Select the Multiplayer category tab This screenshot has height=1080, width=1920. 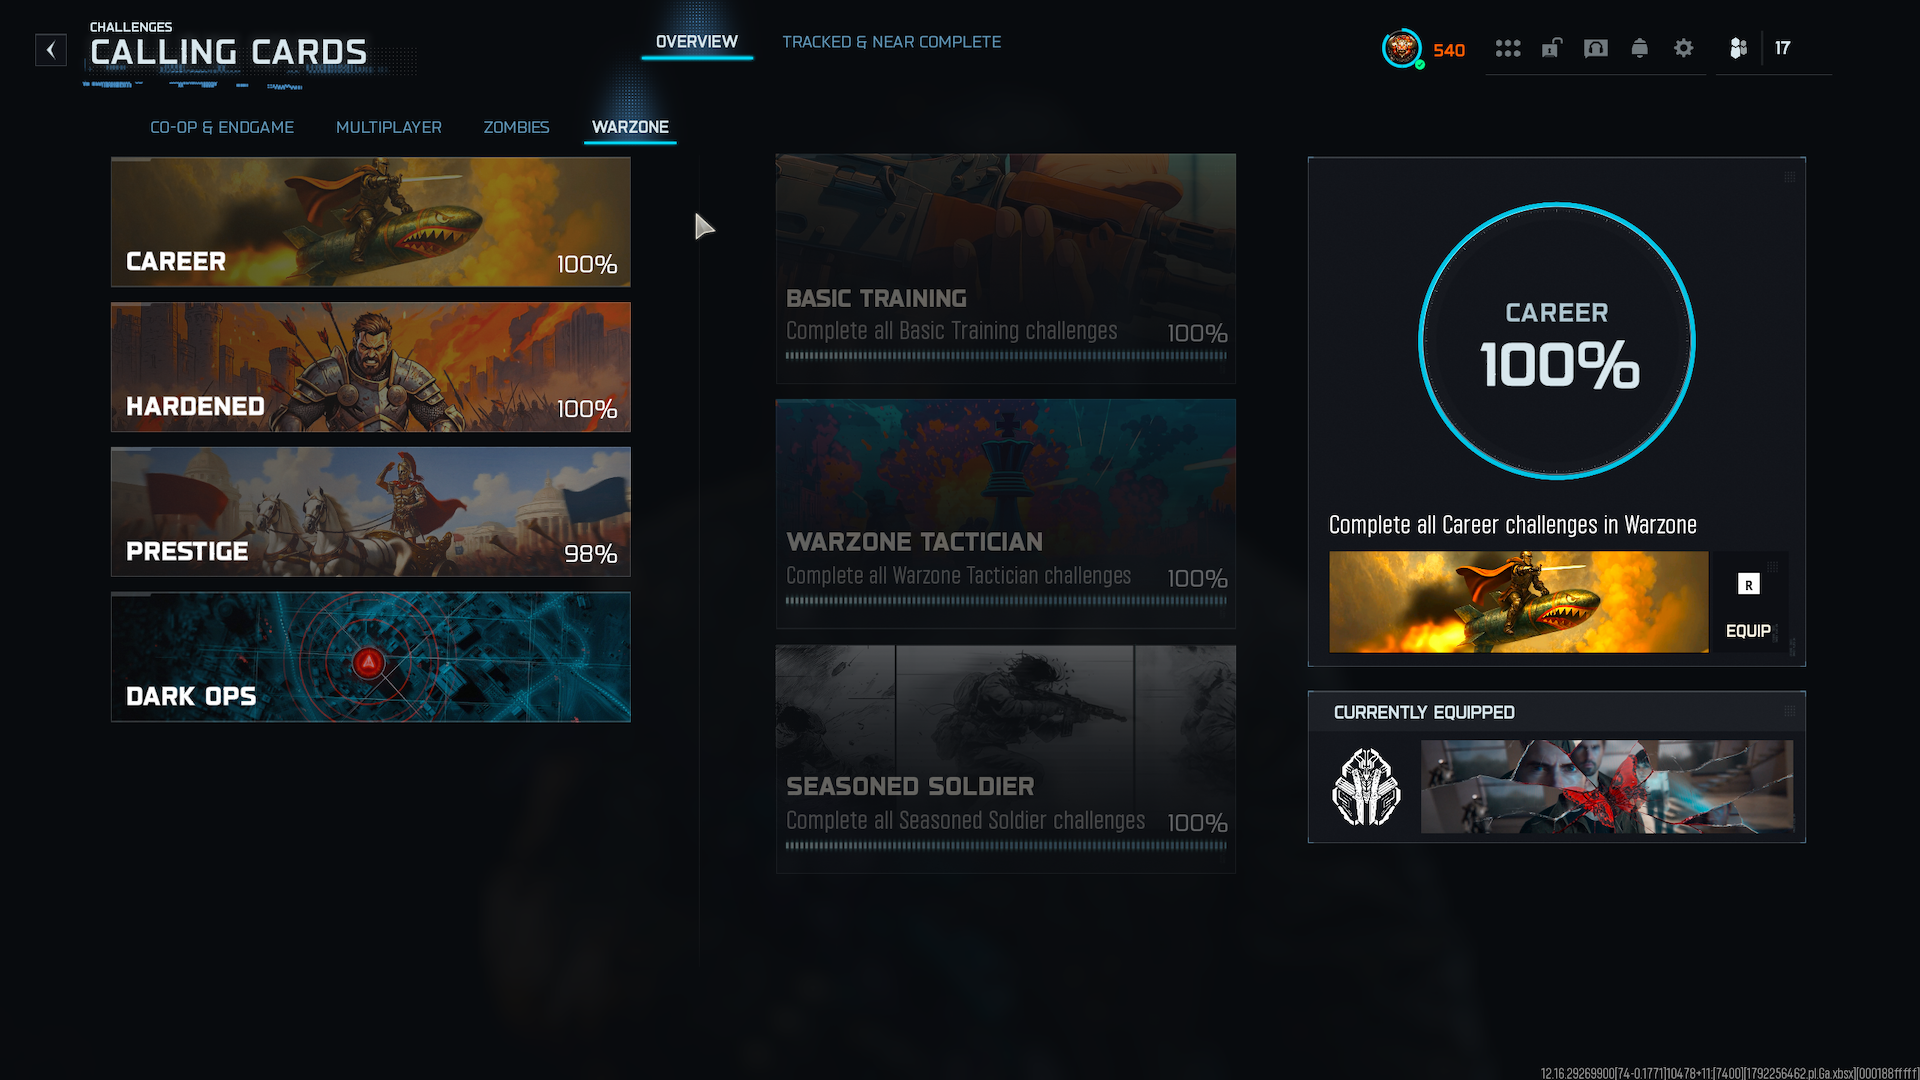pyautogui.click(x=389, y=127)
